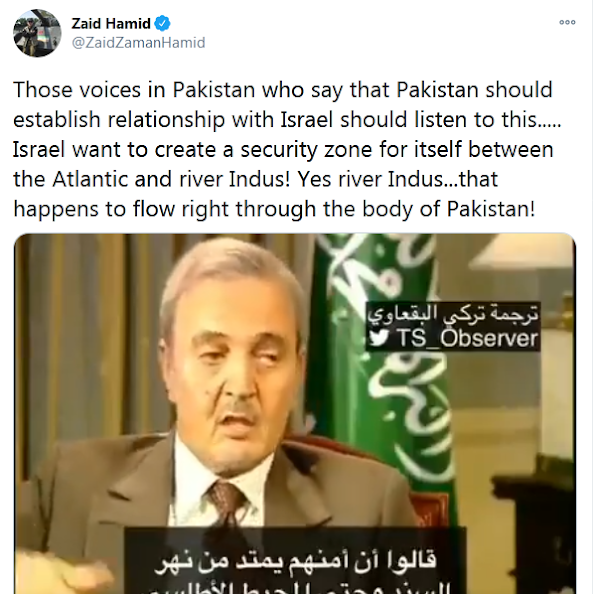Play the embedded video of the man speaking
The width and height of the screenshot is (595, 594).
point(295,414)
